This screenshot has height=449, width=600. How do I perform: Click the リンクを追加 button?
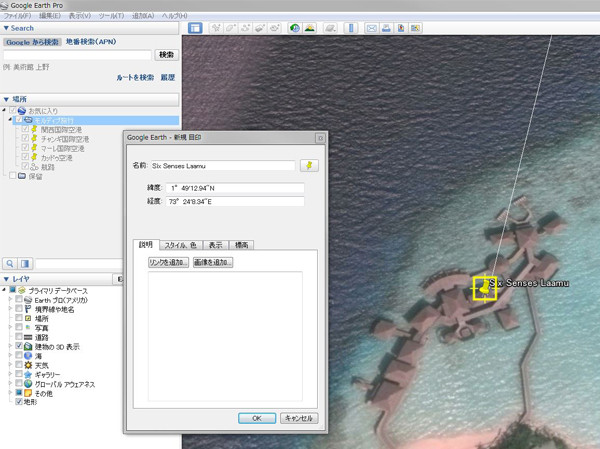168,262
